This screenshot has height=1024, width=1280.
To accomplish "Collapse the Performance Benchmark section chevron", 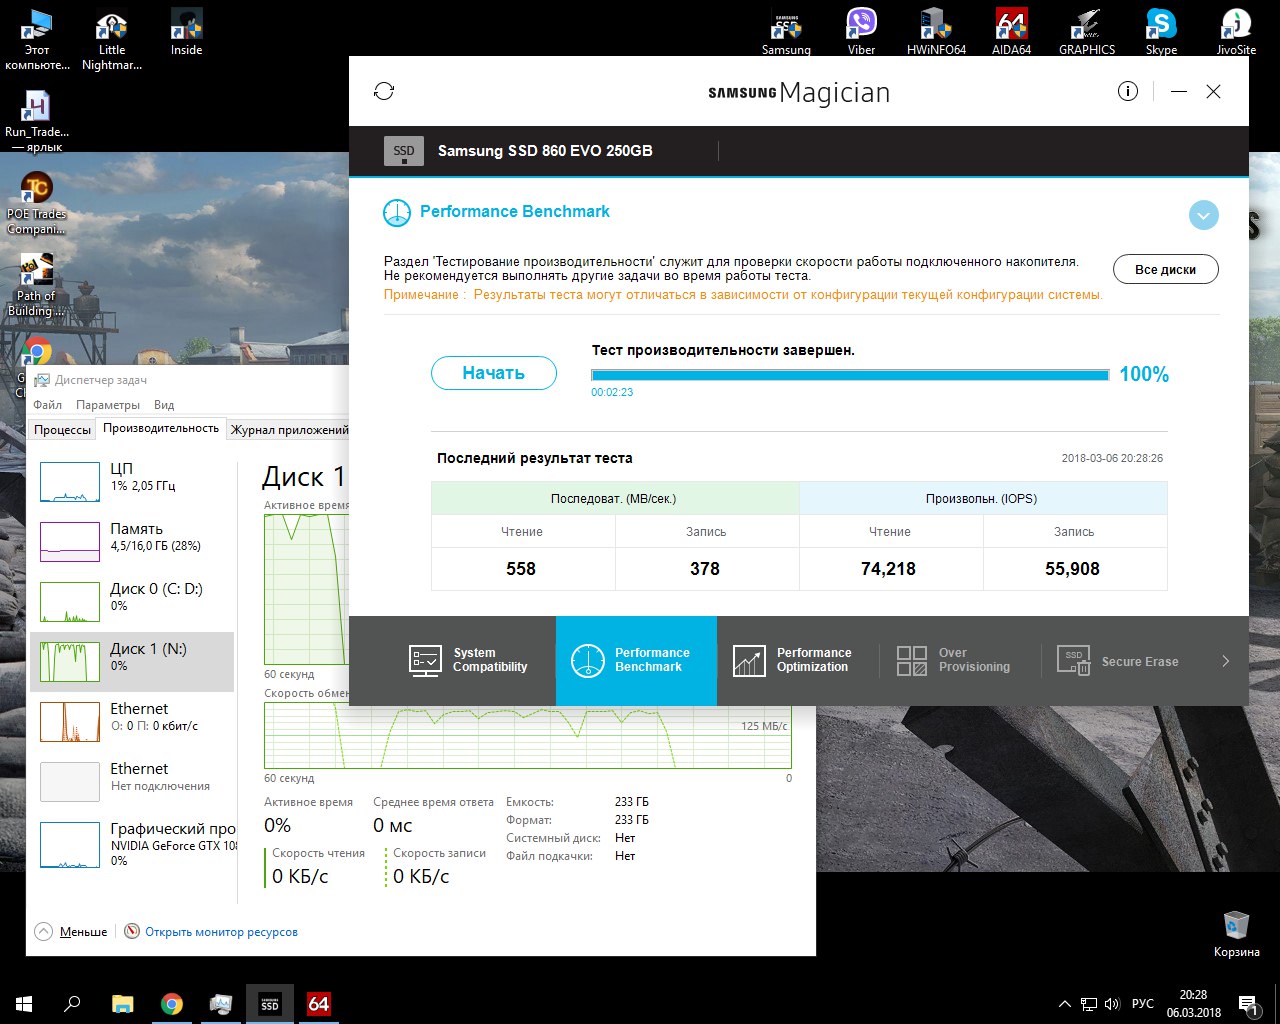I will click(x=1203, y=215).
